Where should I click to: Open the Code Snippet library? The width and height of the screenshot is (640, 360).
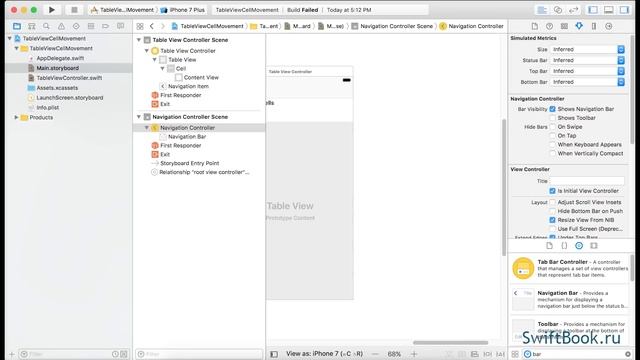point(564,246)
